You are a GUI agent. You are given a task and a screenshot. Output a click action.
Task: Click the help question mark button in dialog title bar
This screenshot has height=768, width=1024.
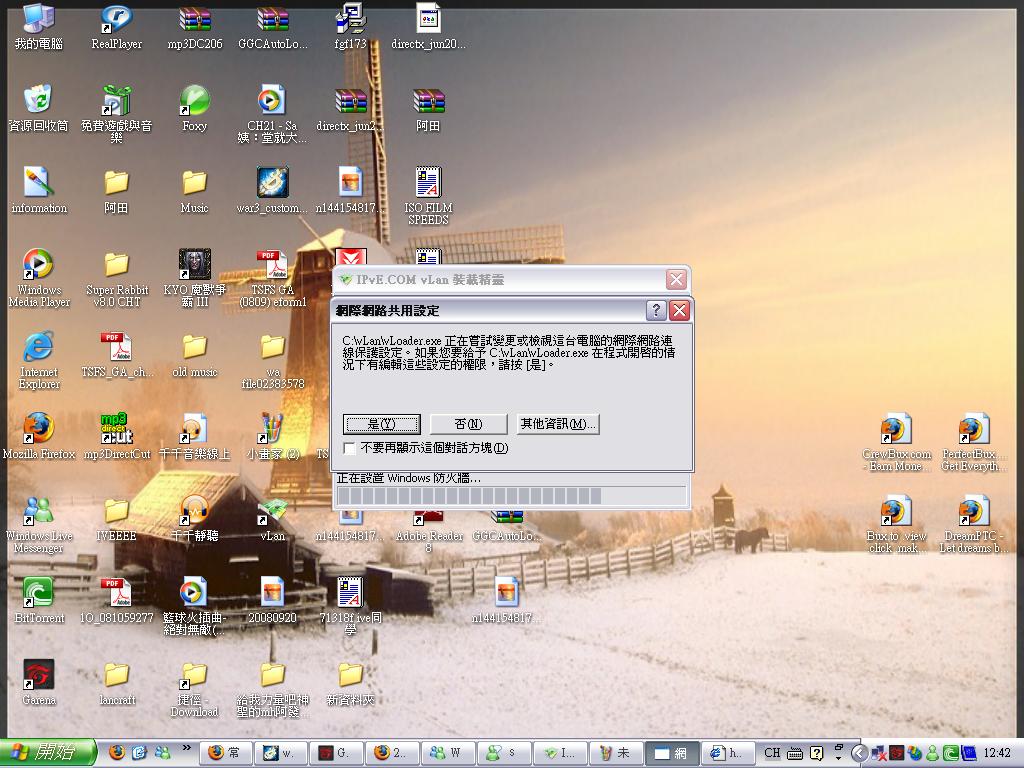pyautogui.click(x=656, y=310)
